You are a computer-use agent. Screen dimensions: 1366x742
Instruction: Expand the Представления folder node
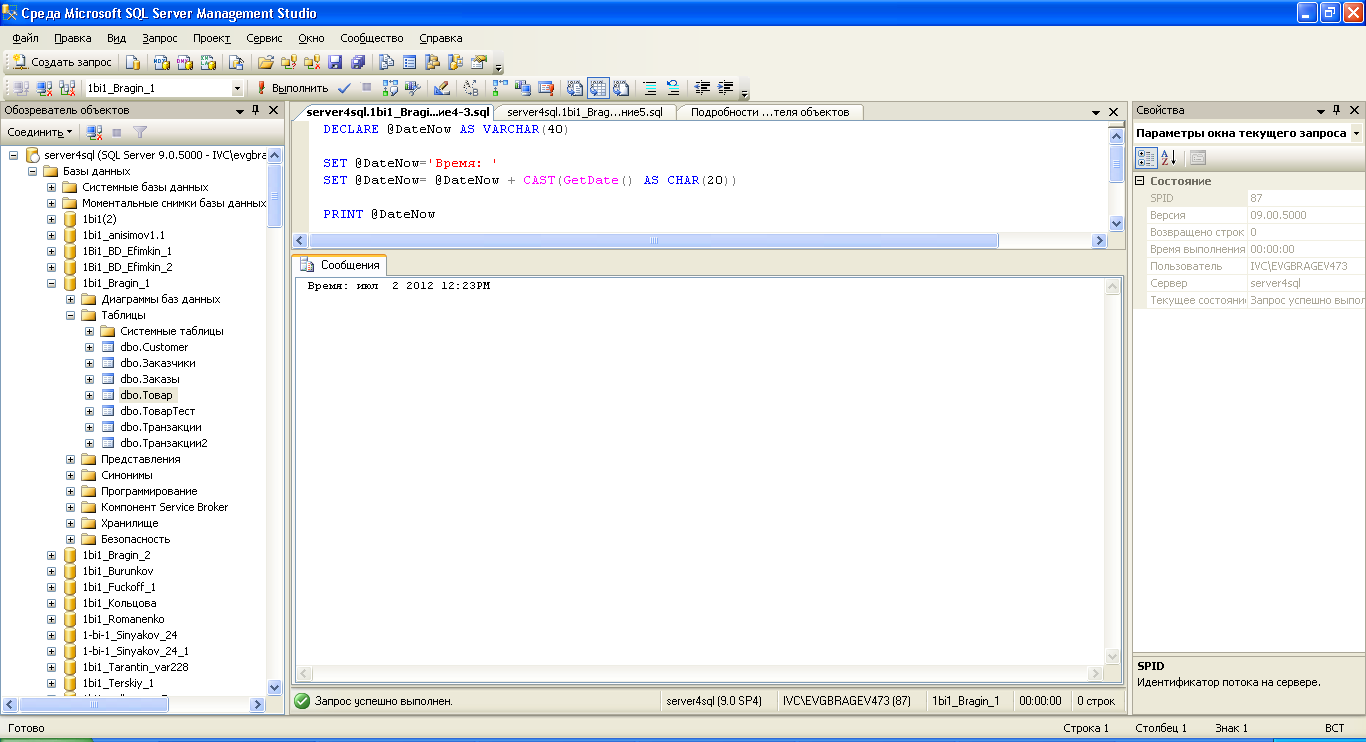coord(71,459)
